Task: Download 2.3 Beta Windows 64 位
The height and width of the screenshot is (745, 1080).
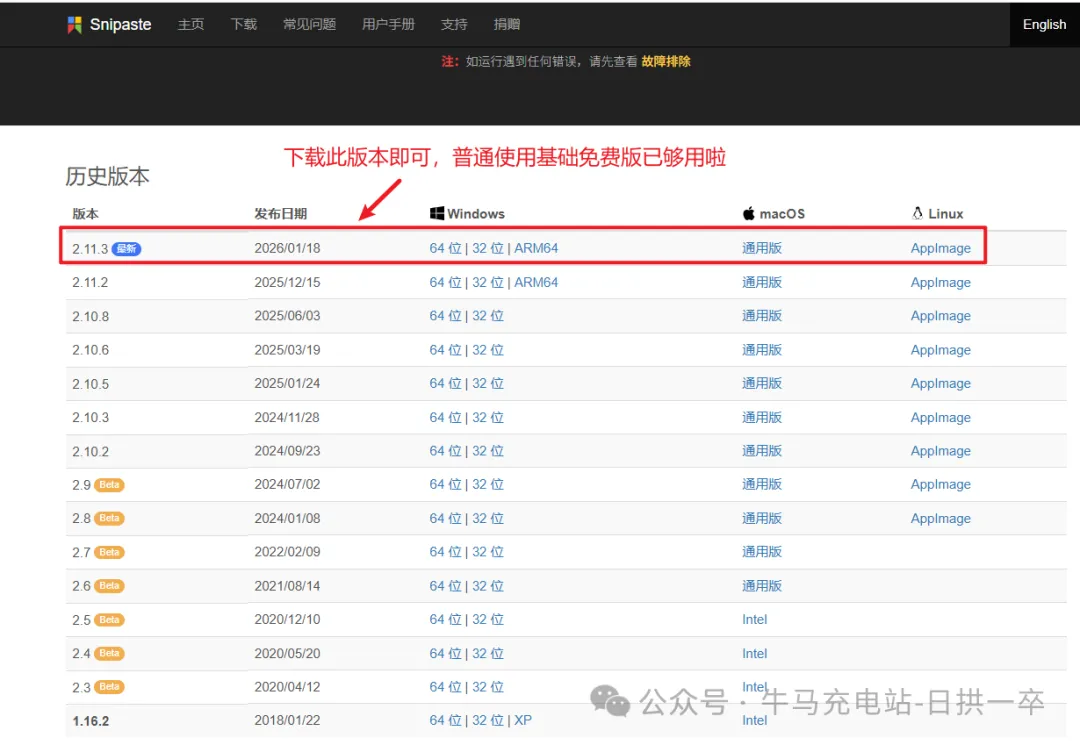Action: 446,686
